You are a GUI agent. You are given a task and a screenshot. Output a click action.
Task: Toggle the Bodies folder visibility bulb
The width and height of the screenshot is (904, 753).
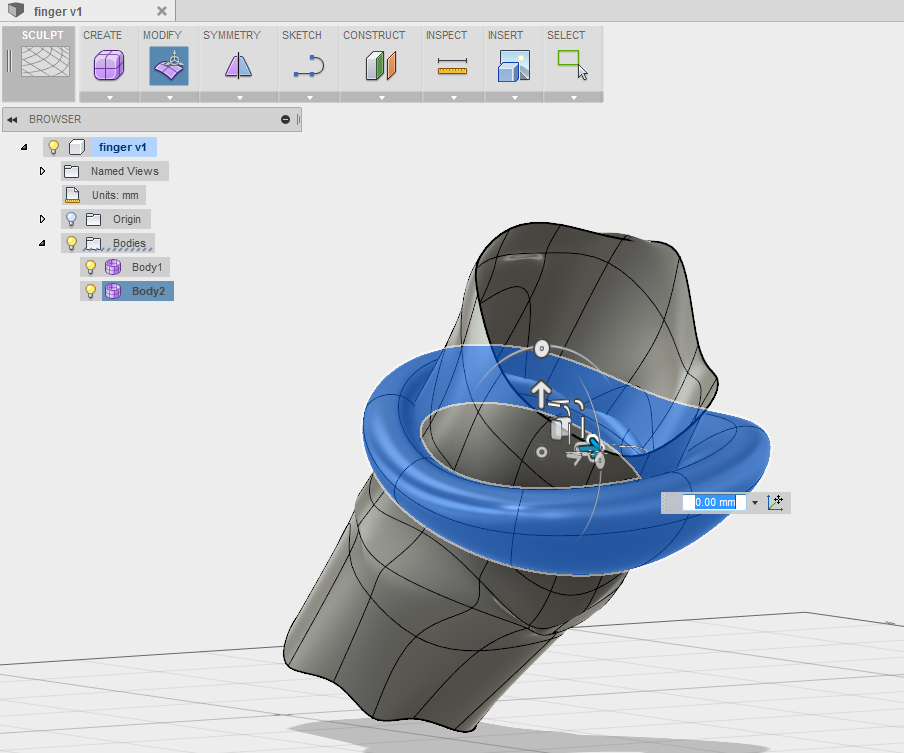pyautogui.click(x=71, y=243)
